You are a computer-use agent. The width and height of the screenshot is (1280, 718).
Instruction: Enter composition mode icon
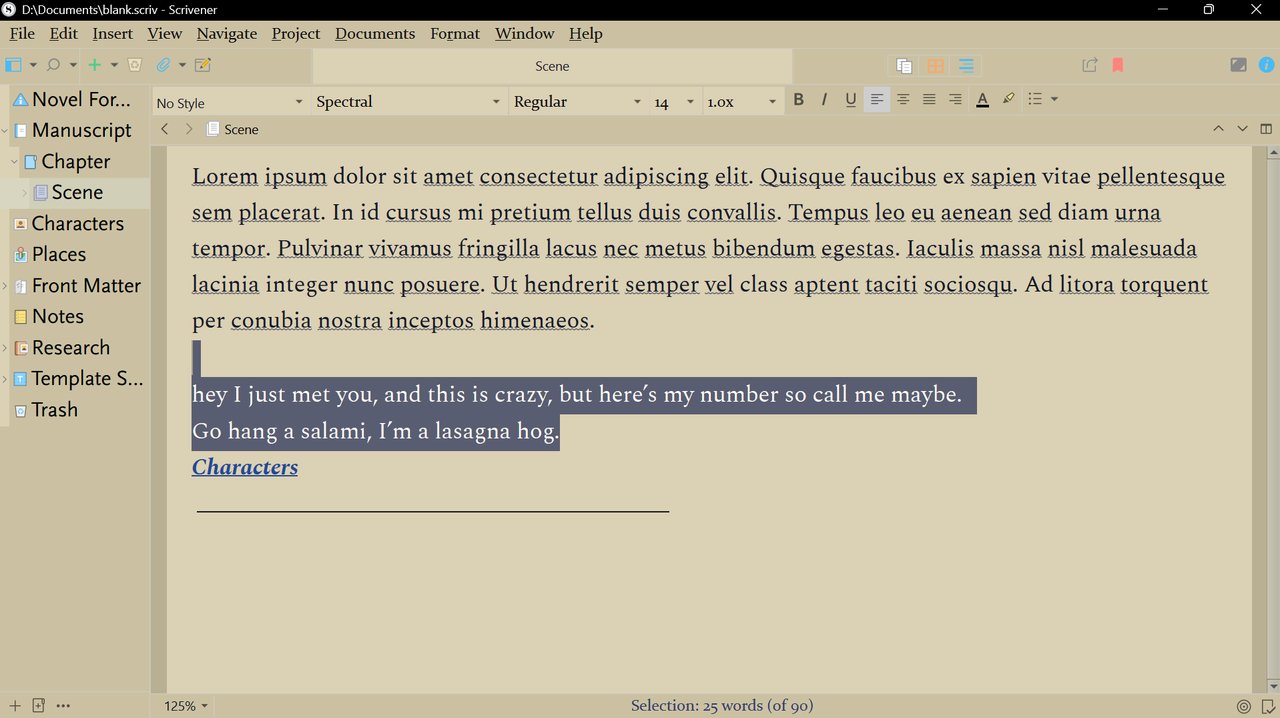(1238, 65)
